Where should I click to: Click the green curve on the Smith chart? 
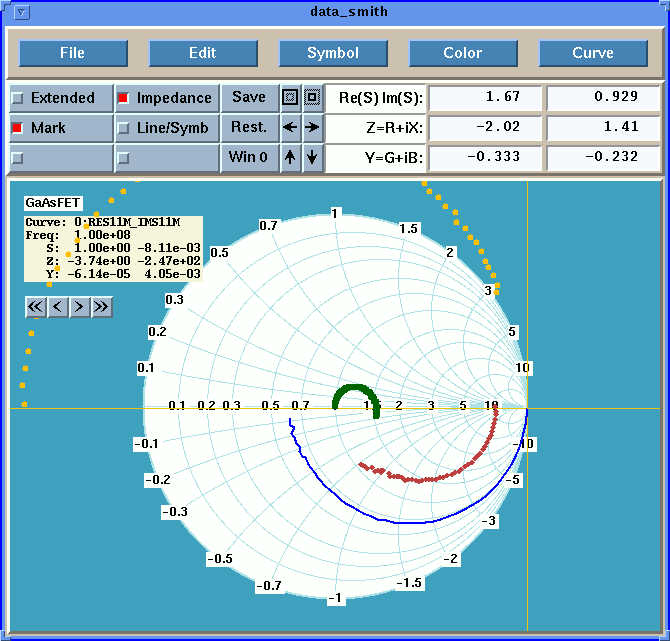354,388
